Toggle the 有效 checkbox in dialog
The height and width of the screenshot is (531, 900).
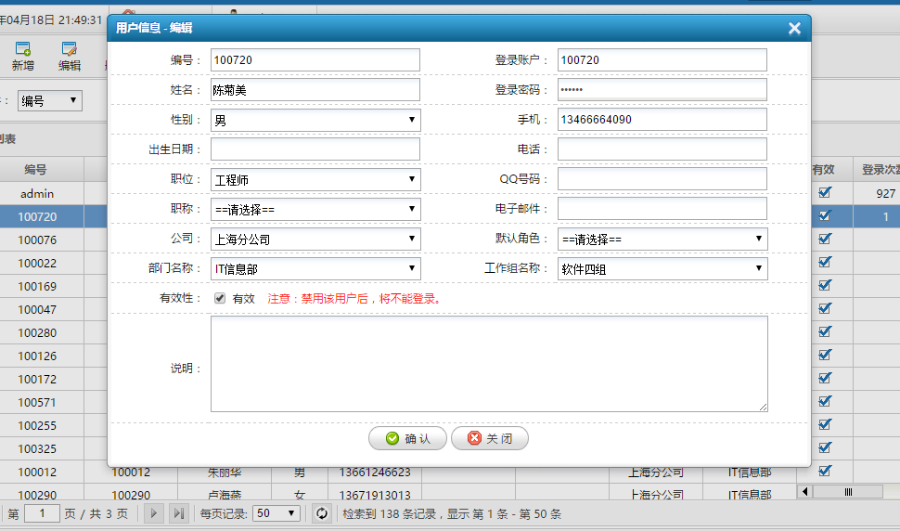[220, 298]
